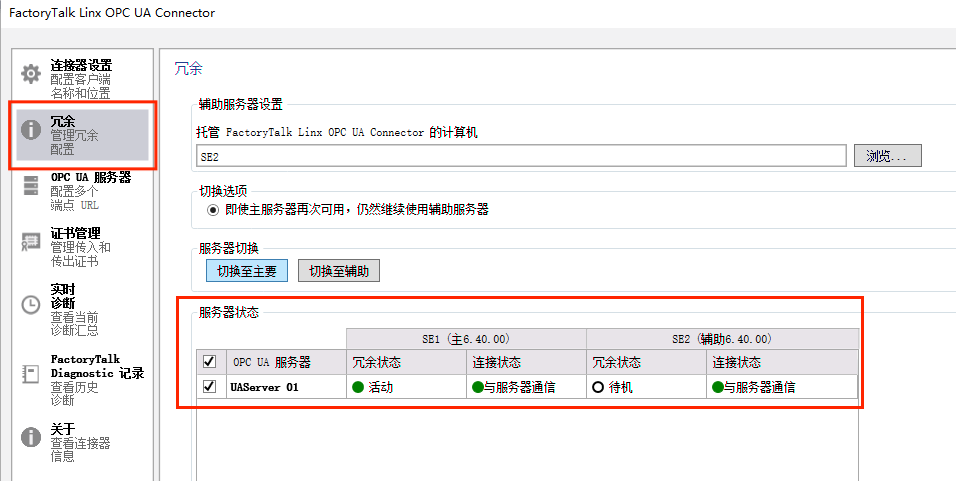Click green status dot next to 活动
Image resolution: width=956 pixels, height=482 pixels.
click(358, 387)
